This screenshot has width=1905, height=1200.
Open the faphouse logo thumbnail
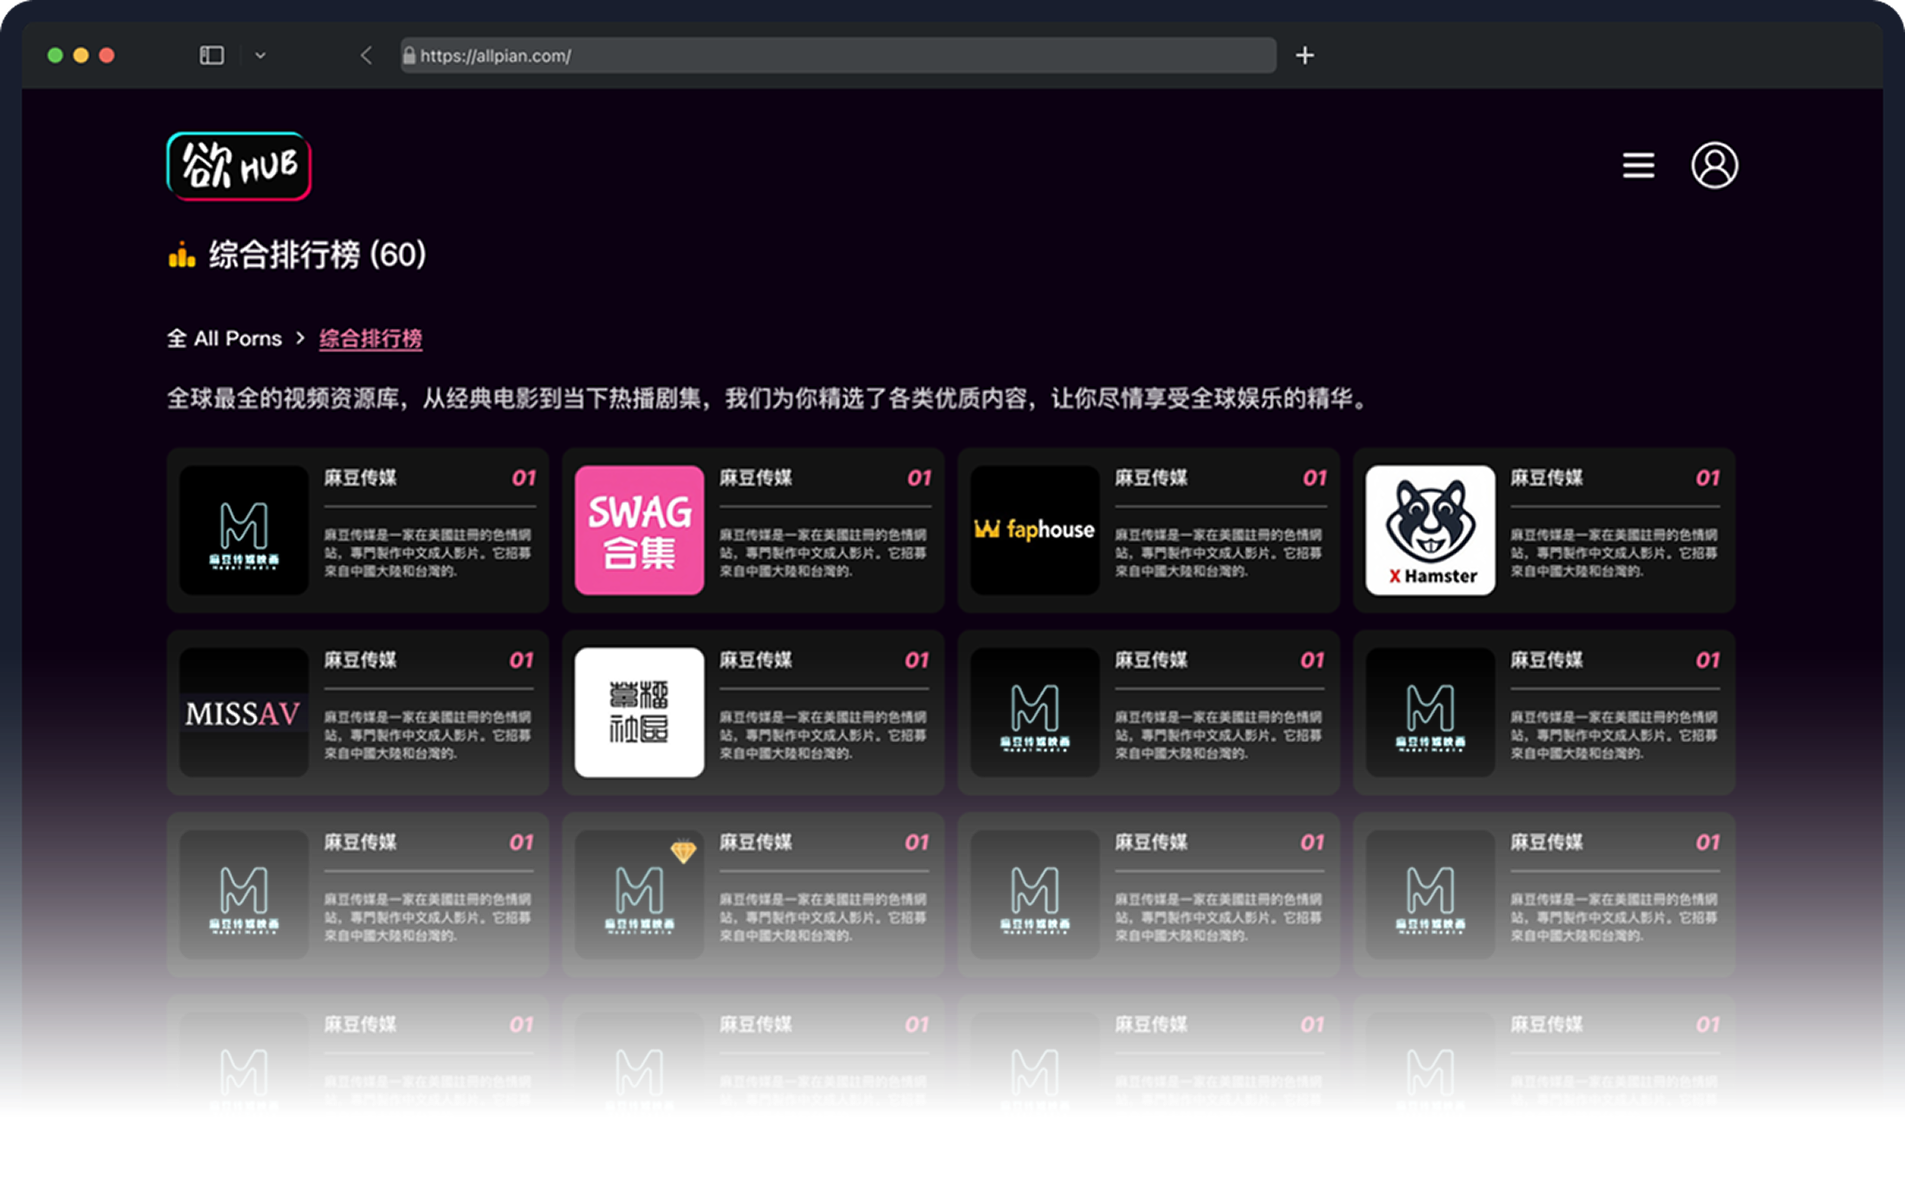[1034, 530]
